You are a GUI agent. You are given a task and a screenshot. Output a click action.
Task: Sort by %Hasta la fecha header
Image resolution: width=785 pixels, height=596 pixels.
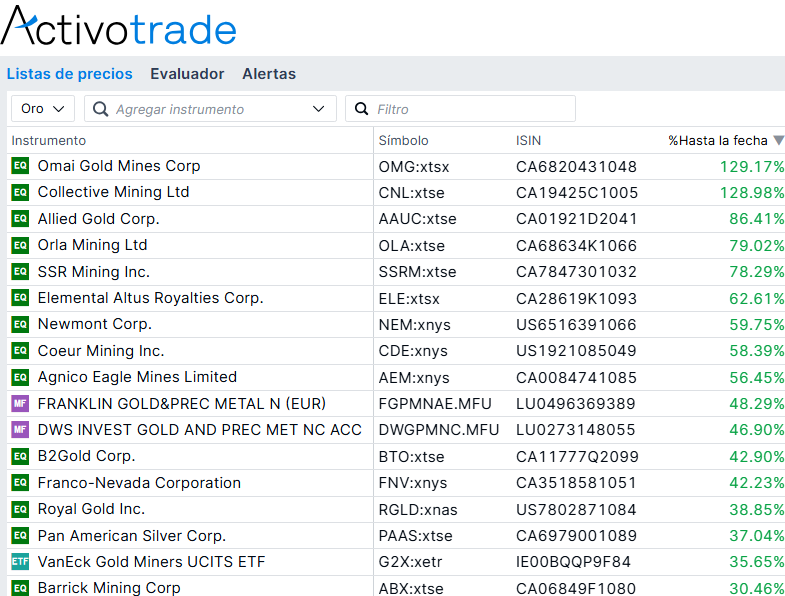pyautogui.click(x=718, y=140)
